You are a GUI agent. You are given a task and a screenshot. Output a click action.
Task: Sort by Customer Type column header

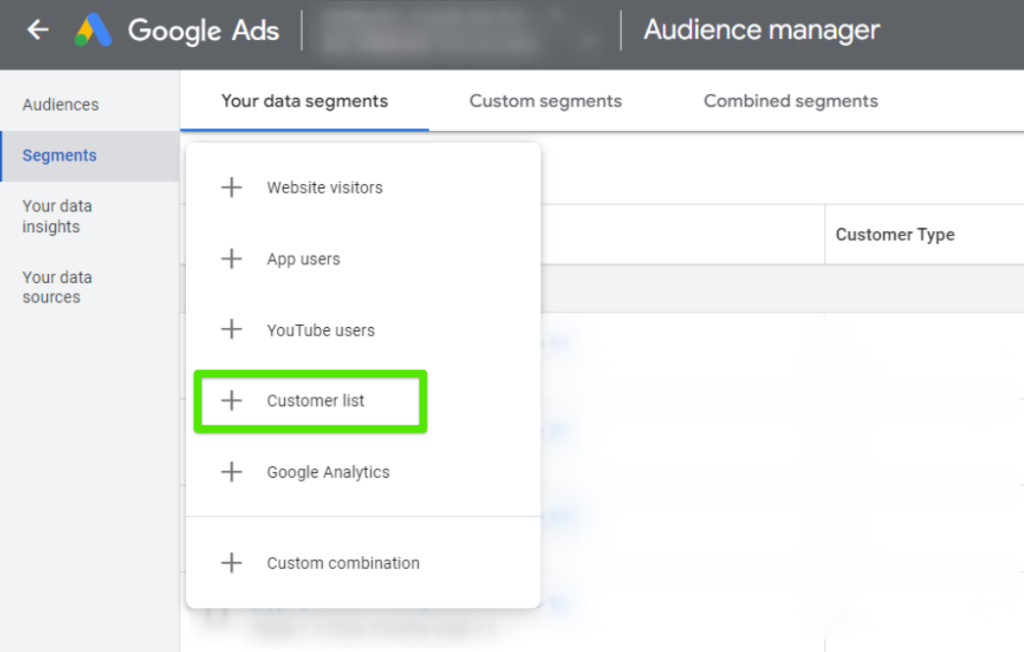(x=895, y=235)
